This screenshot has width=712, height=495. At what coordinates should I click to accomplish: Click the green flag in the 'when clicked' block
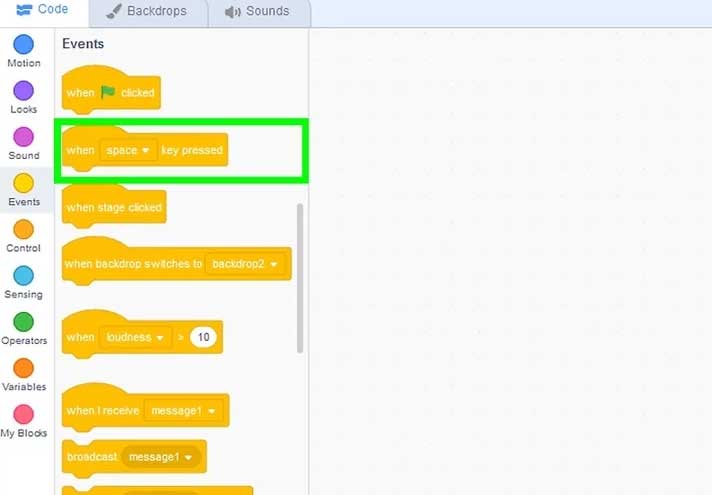[108, 92]
